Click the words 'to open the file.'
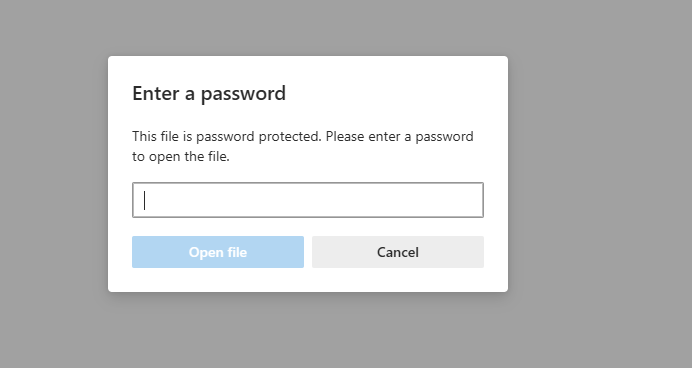Screen dimensions: 692x368 [x=181, y=157]
